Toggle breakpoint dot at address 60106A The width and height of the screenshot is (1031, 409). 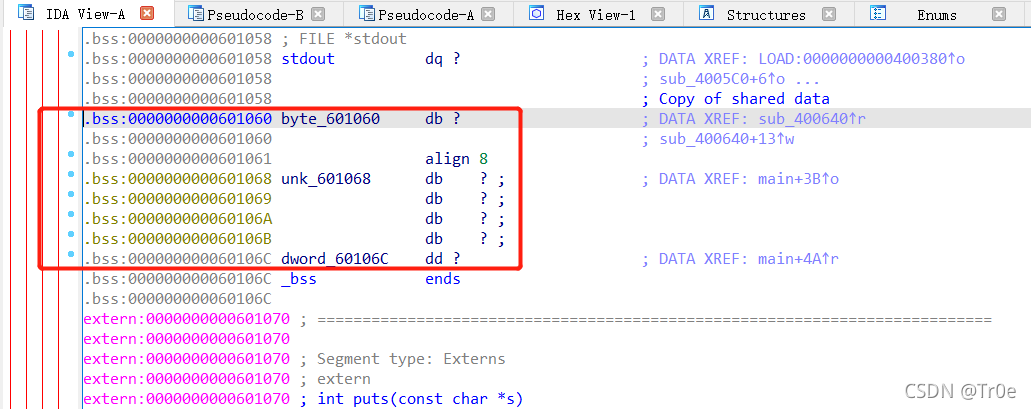(x=71, y=215)
